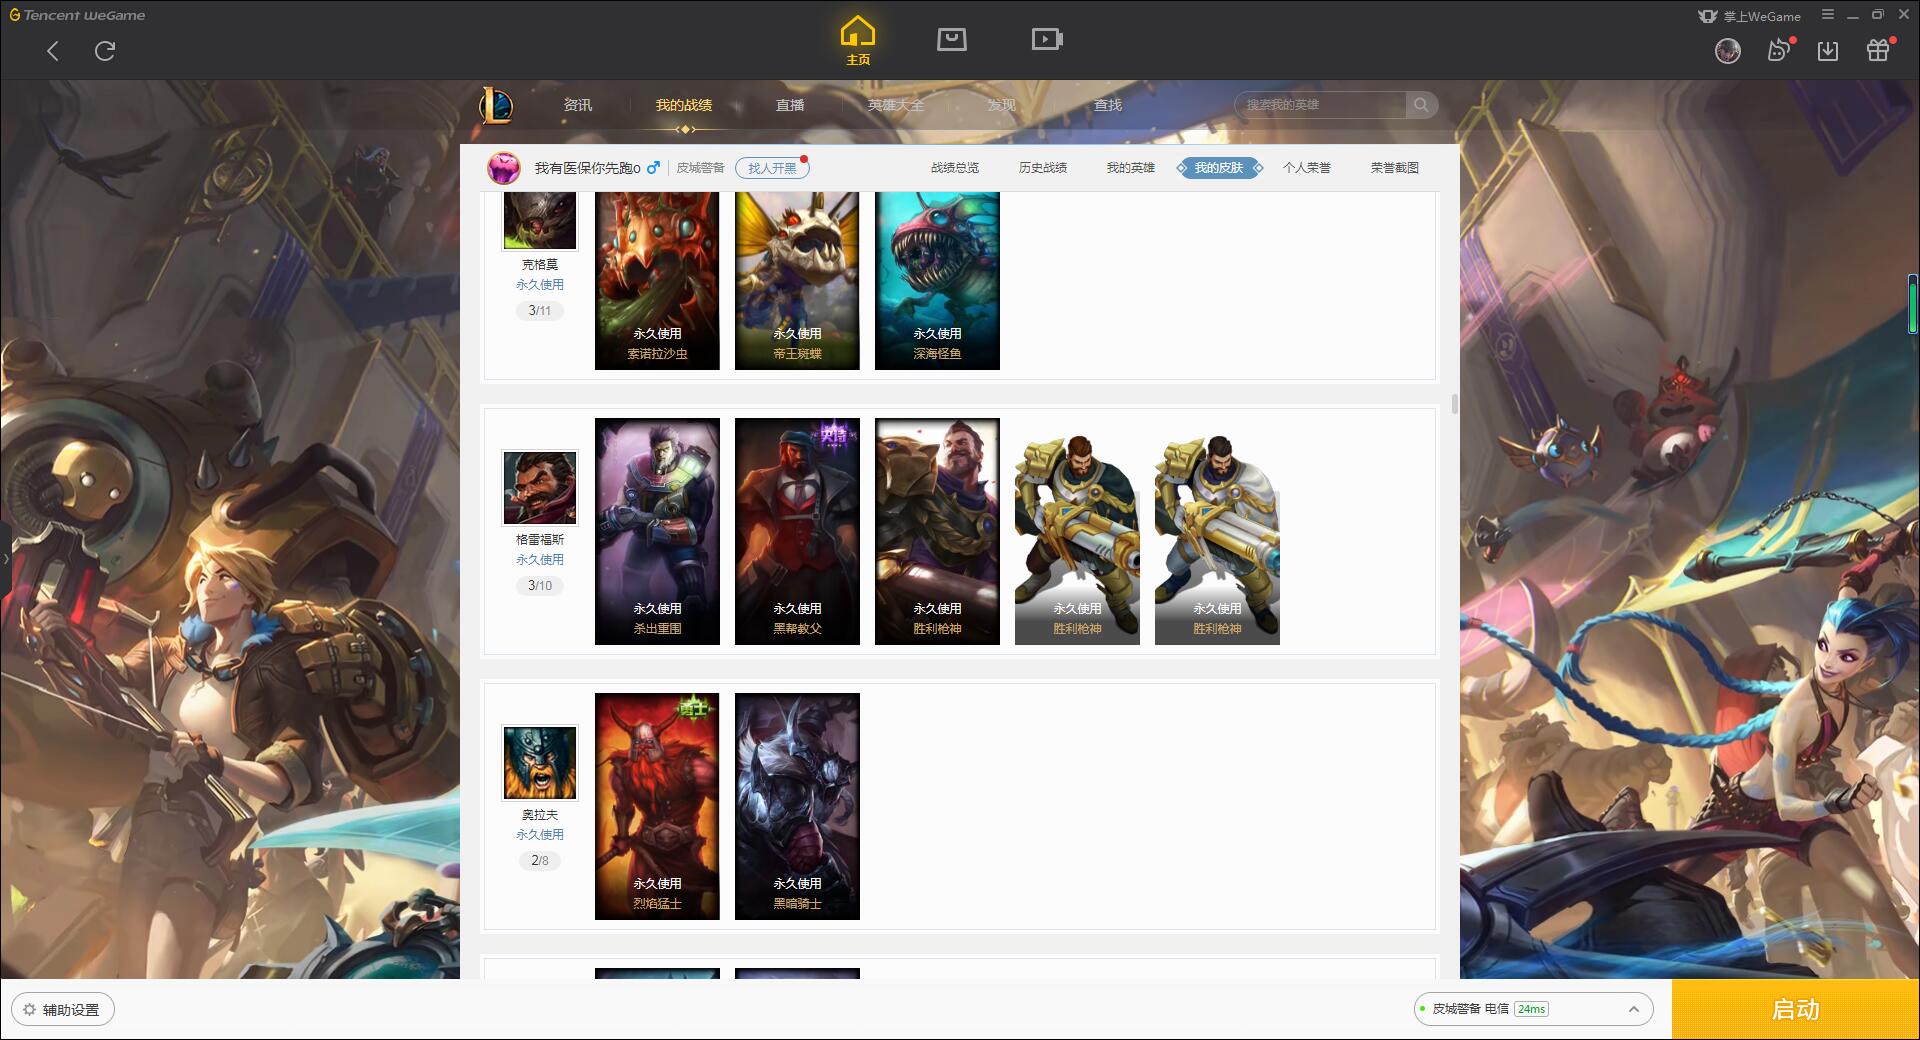
Task: Click the 3/10 skin count under 格雷福斯
Action: click(540, 586)
